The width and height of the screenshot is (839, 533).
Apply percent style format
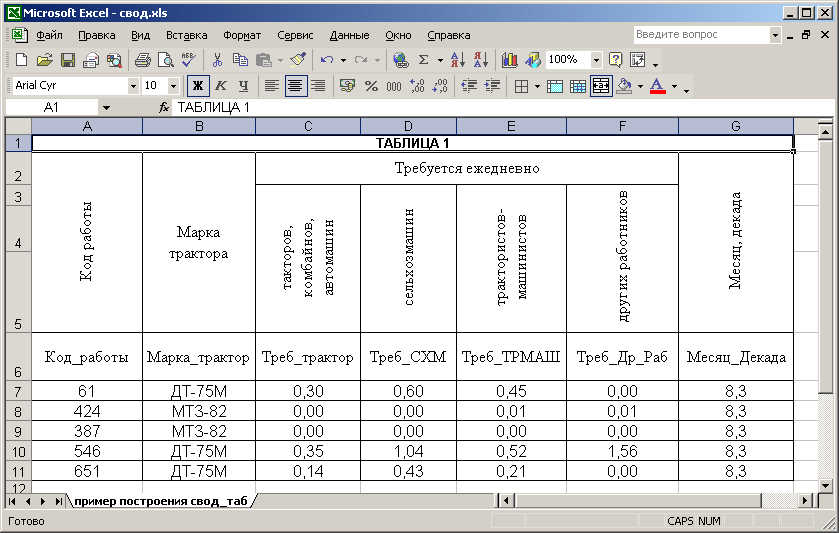pos(371,86)
